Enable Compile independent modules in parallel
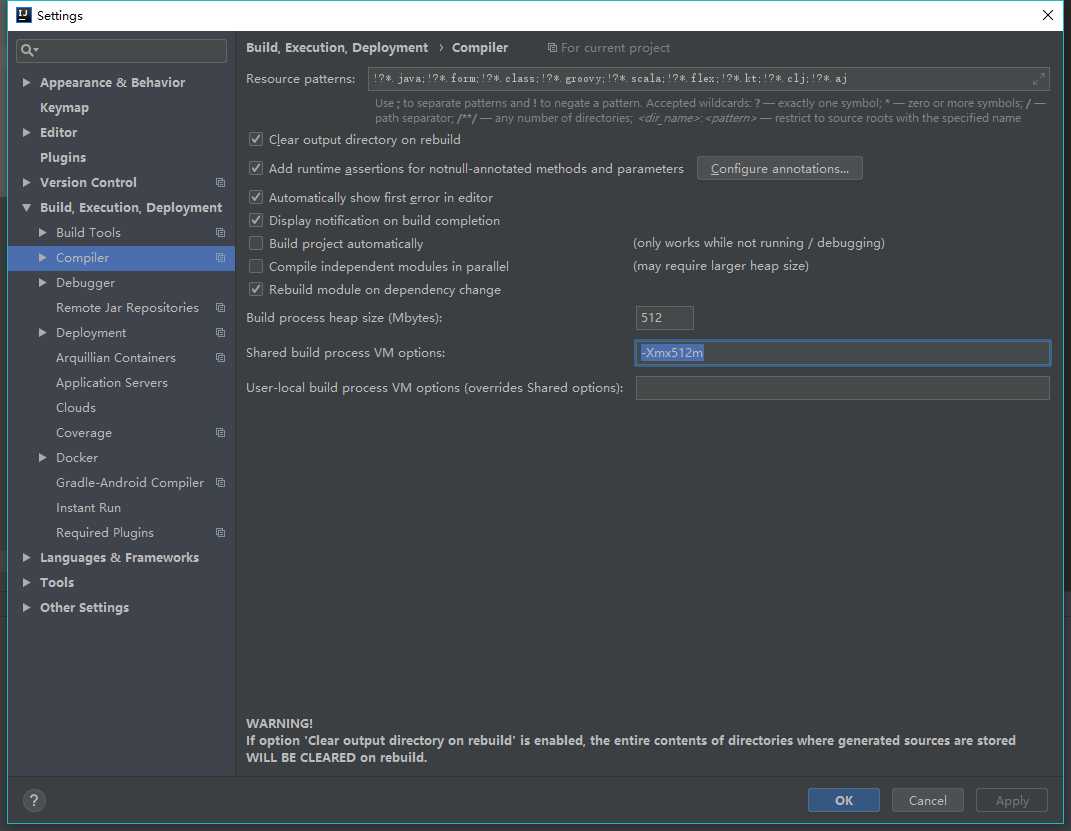1071x831 pixels. [256, 266]
